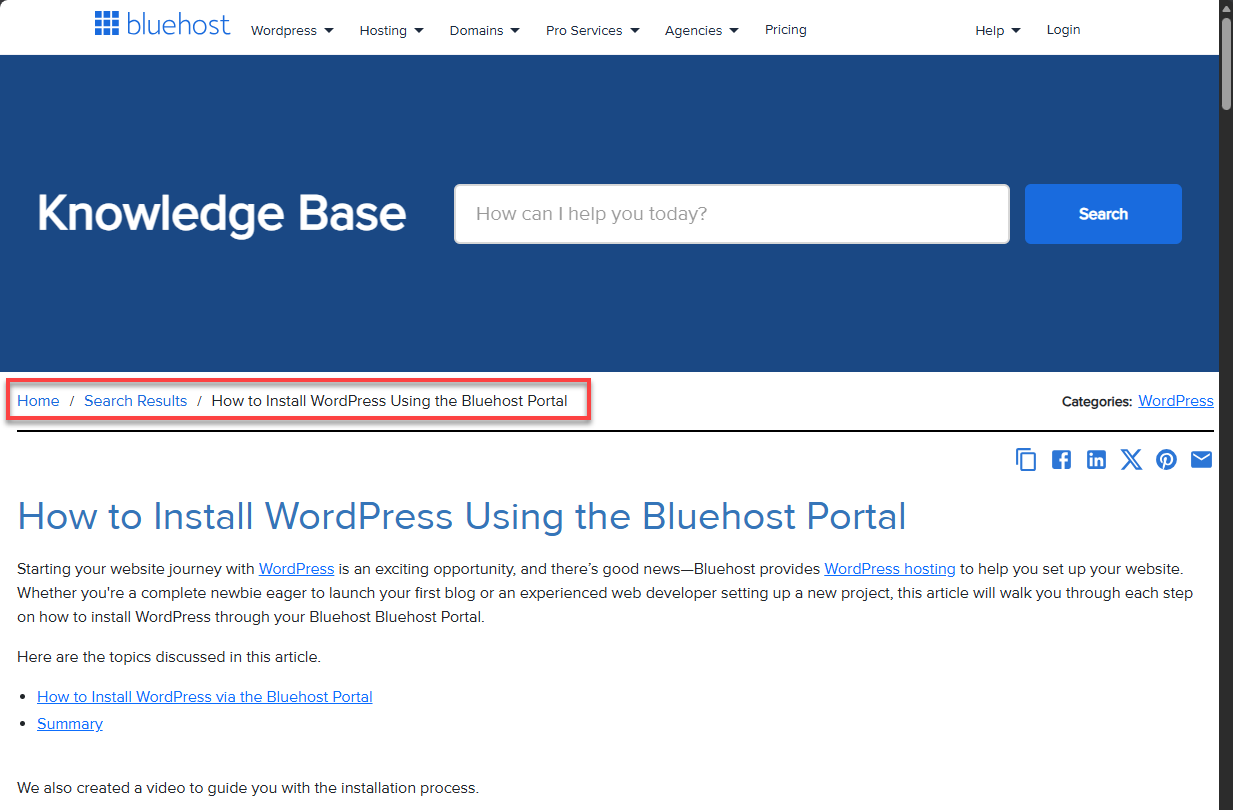Screen dimensions: 1233x810
Task: Expand the Domains dropdown menu
Action: click(484, 31)
